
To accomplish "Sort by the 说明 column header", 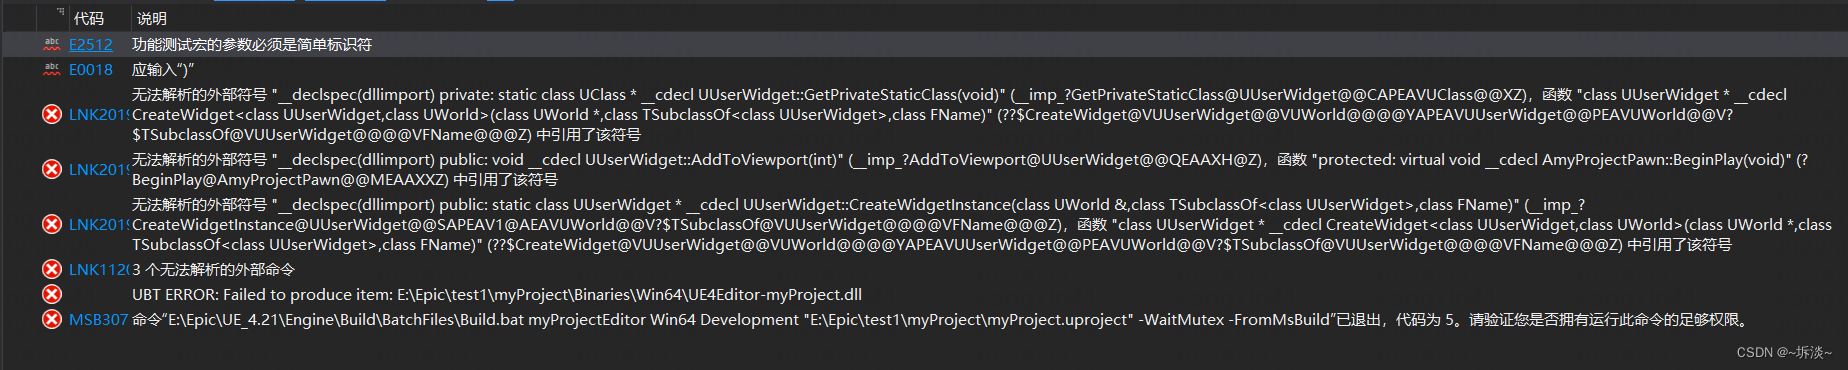I will point(152,19).
